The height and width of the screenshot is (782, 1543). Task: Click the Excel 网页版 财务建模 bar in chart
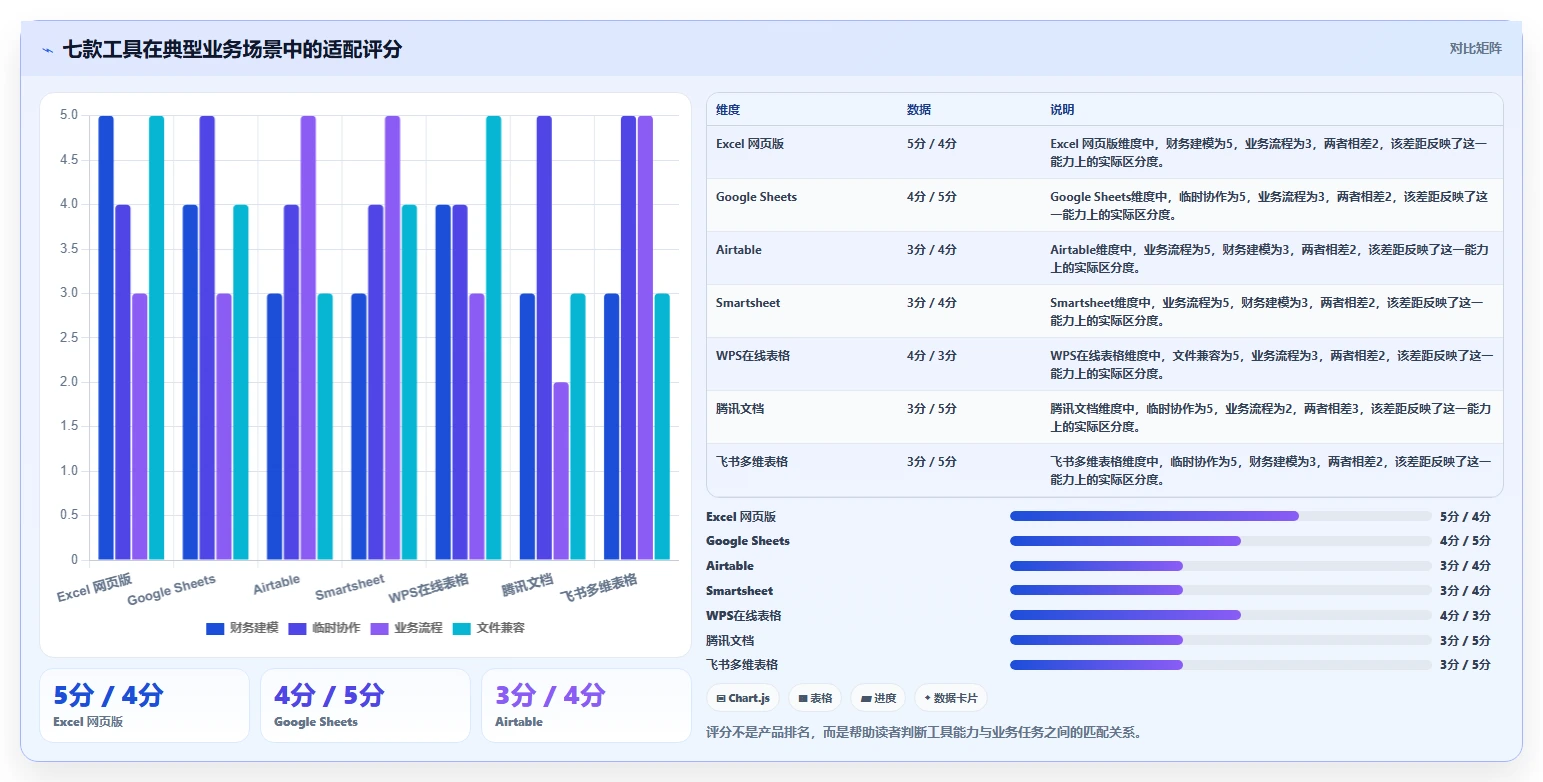click(x=106, y=338)
